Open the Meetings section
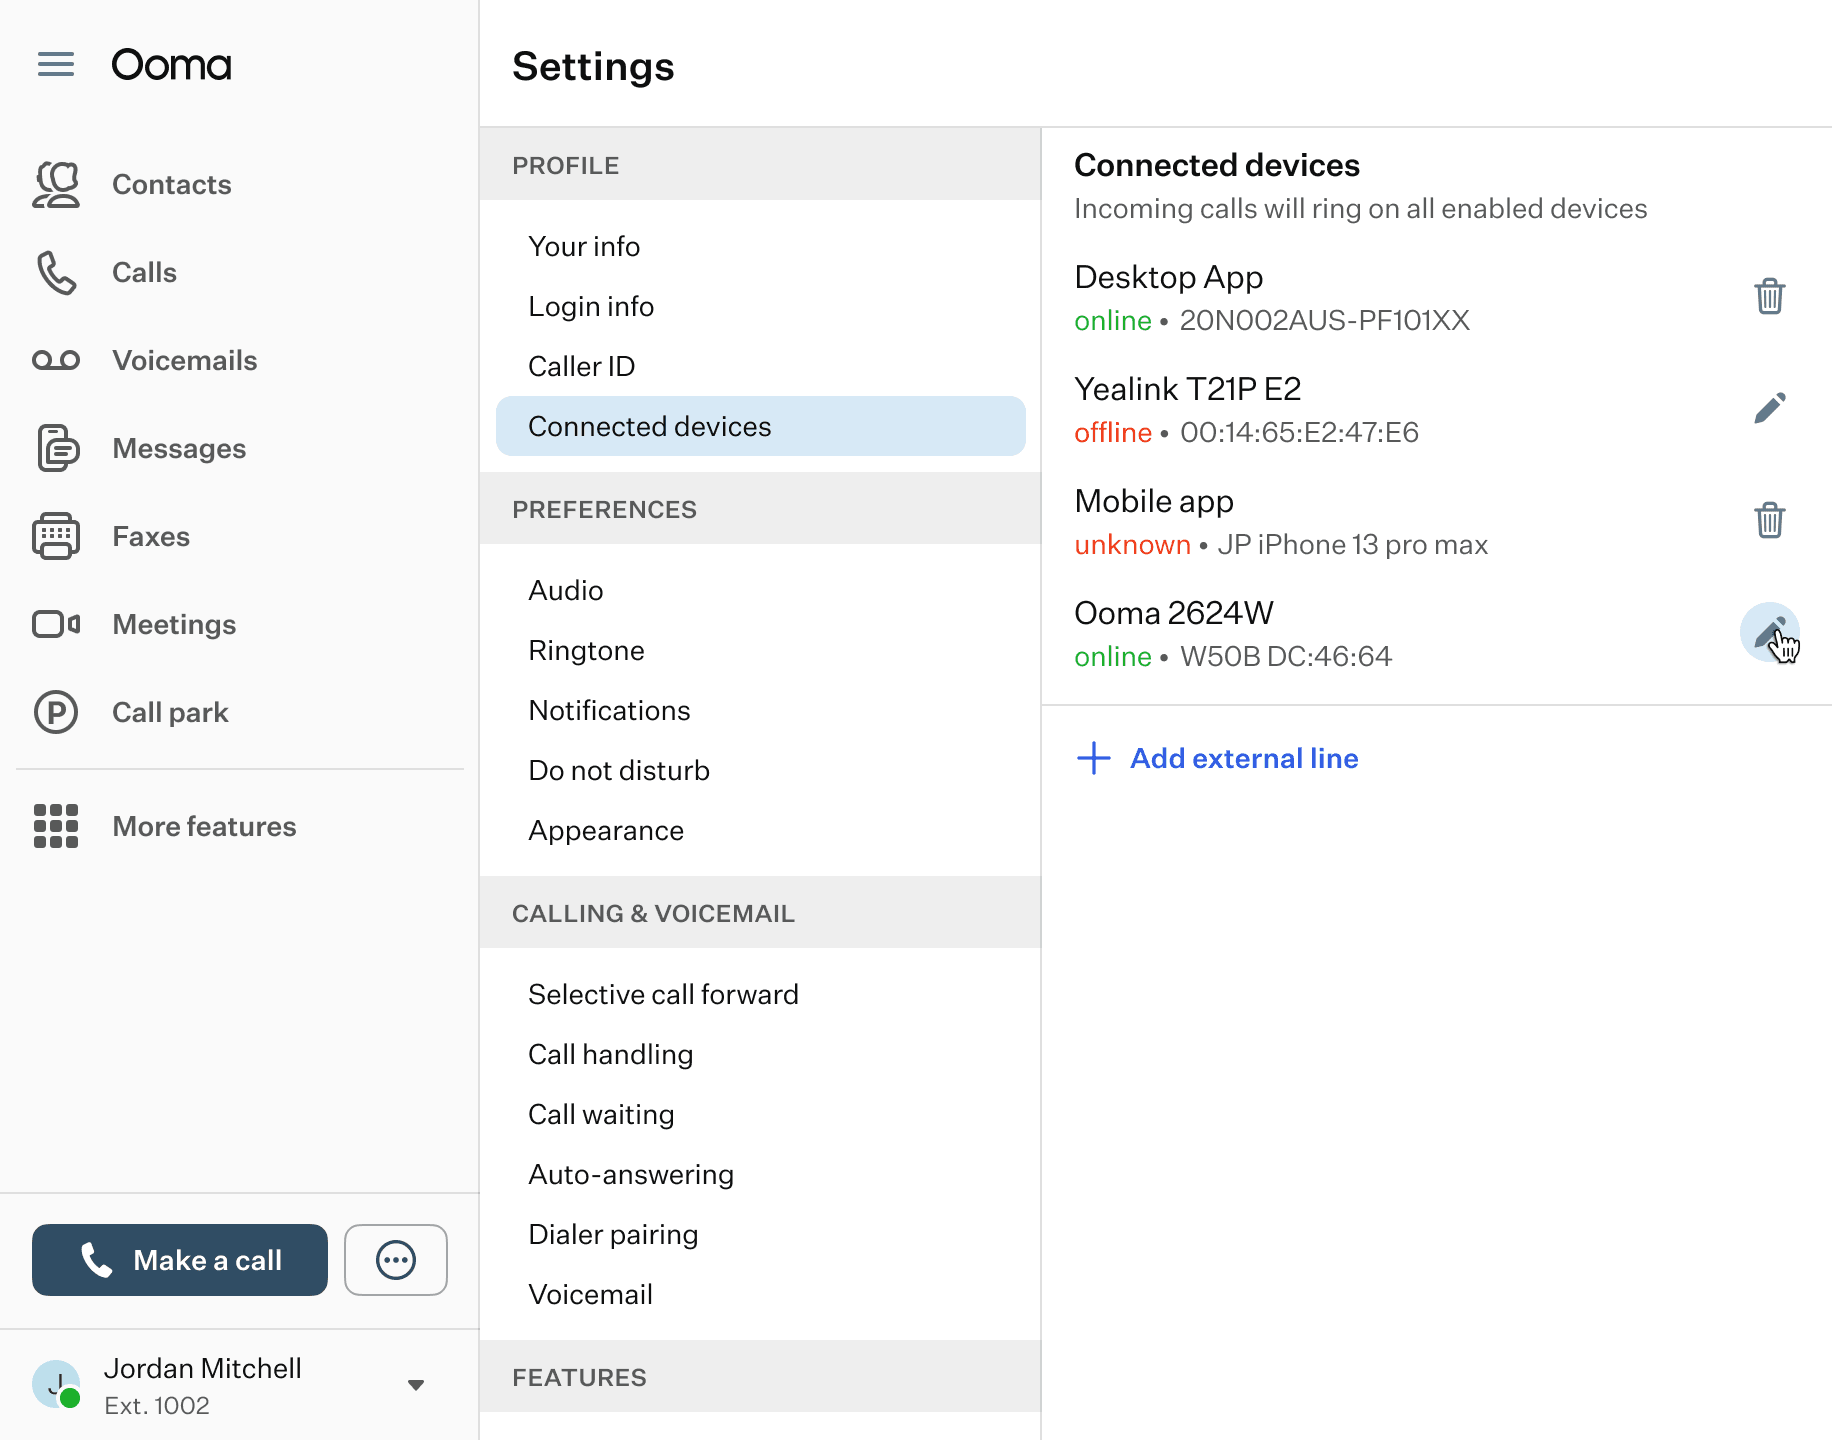Screen dimensions: 1832x1440 (x=174, y=624)
